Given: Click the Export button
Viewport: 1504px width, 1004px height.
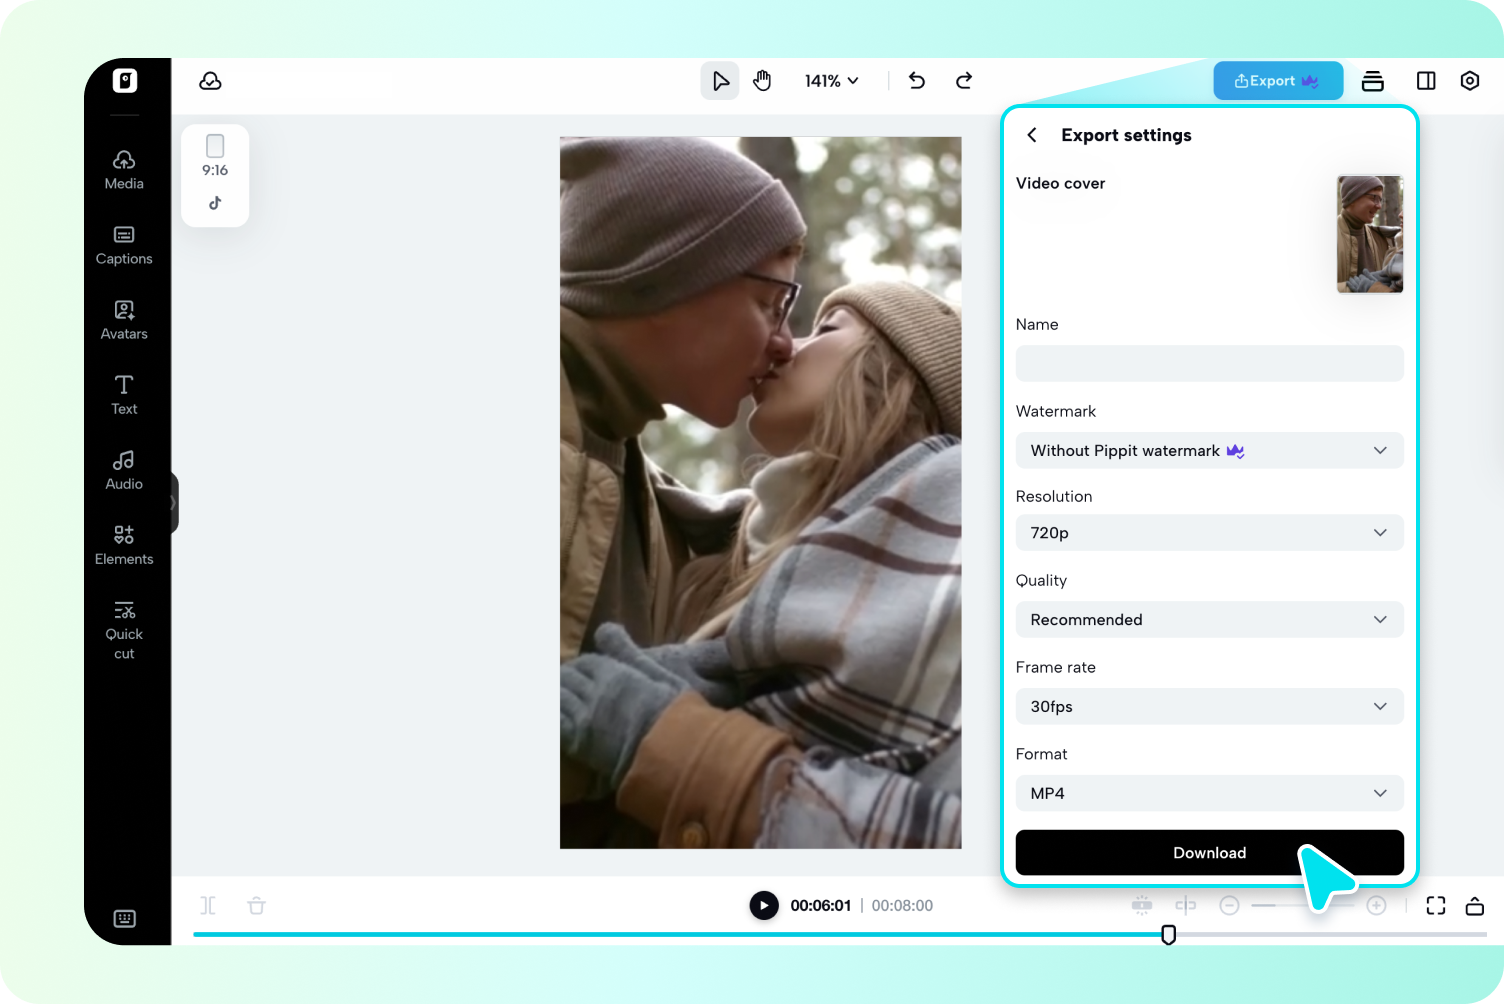Looking at the screenshot, I should [x=1277, y=81].
